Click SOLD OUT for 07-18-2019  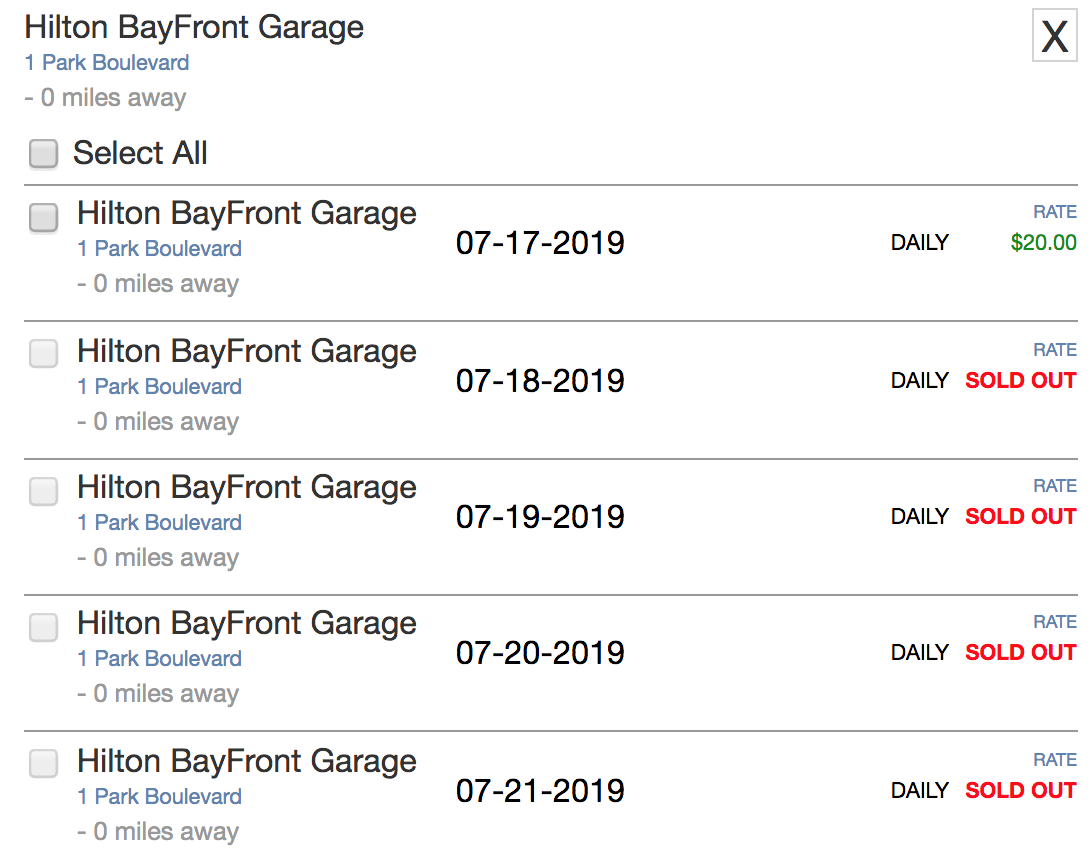(x=1021, y=380)
